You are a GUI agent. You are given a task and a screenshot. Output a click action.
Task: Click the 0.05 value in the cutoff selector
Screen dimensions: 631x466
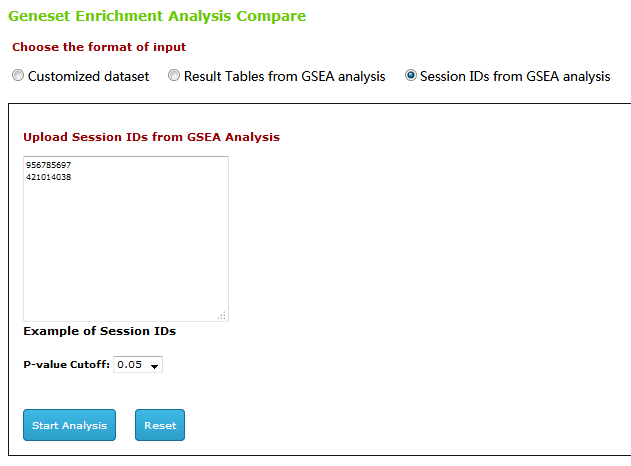(130, 365)
